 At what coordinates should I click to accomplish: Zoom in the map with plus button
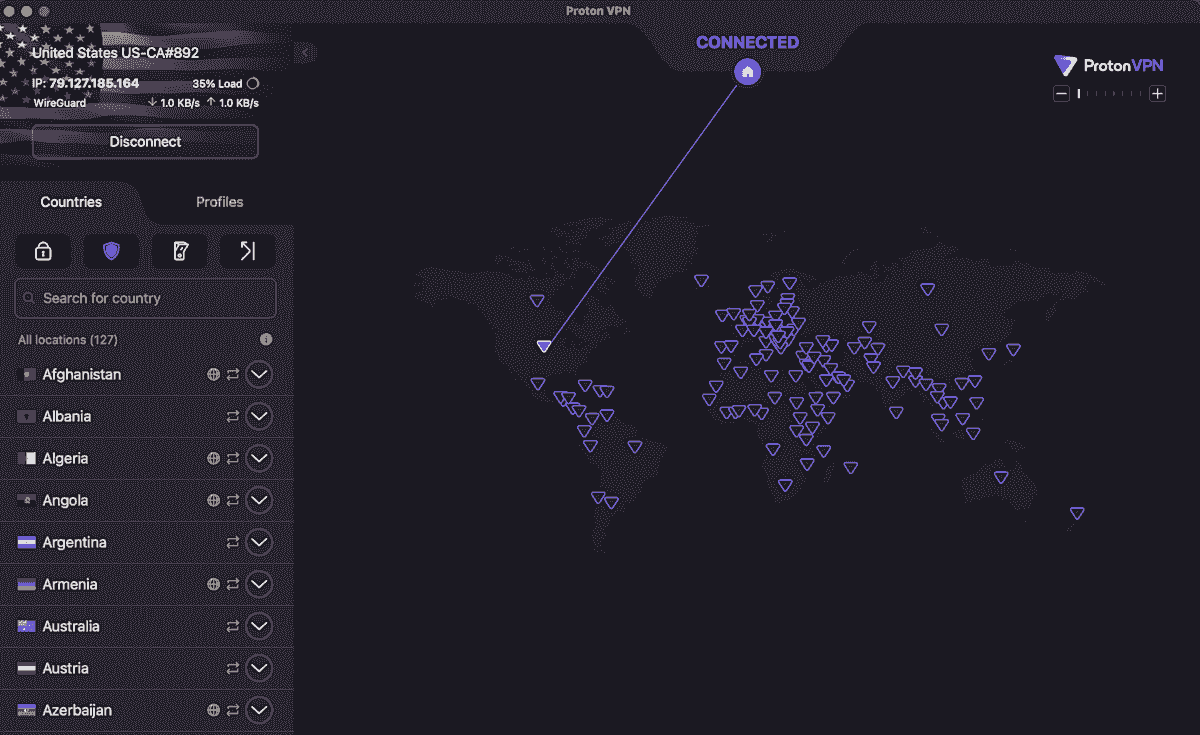pyautogui.click(x=1157, y=94)
